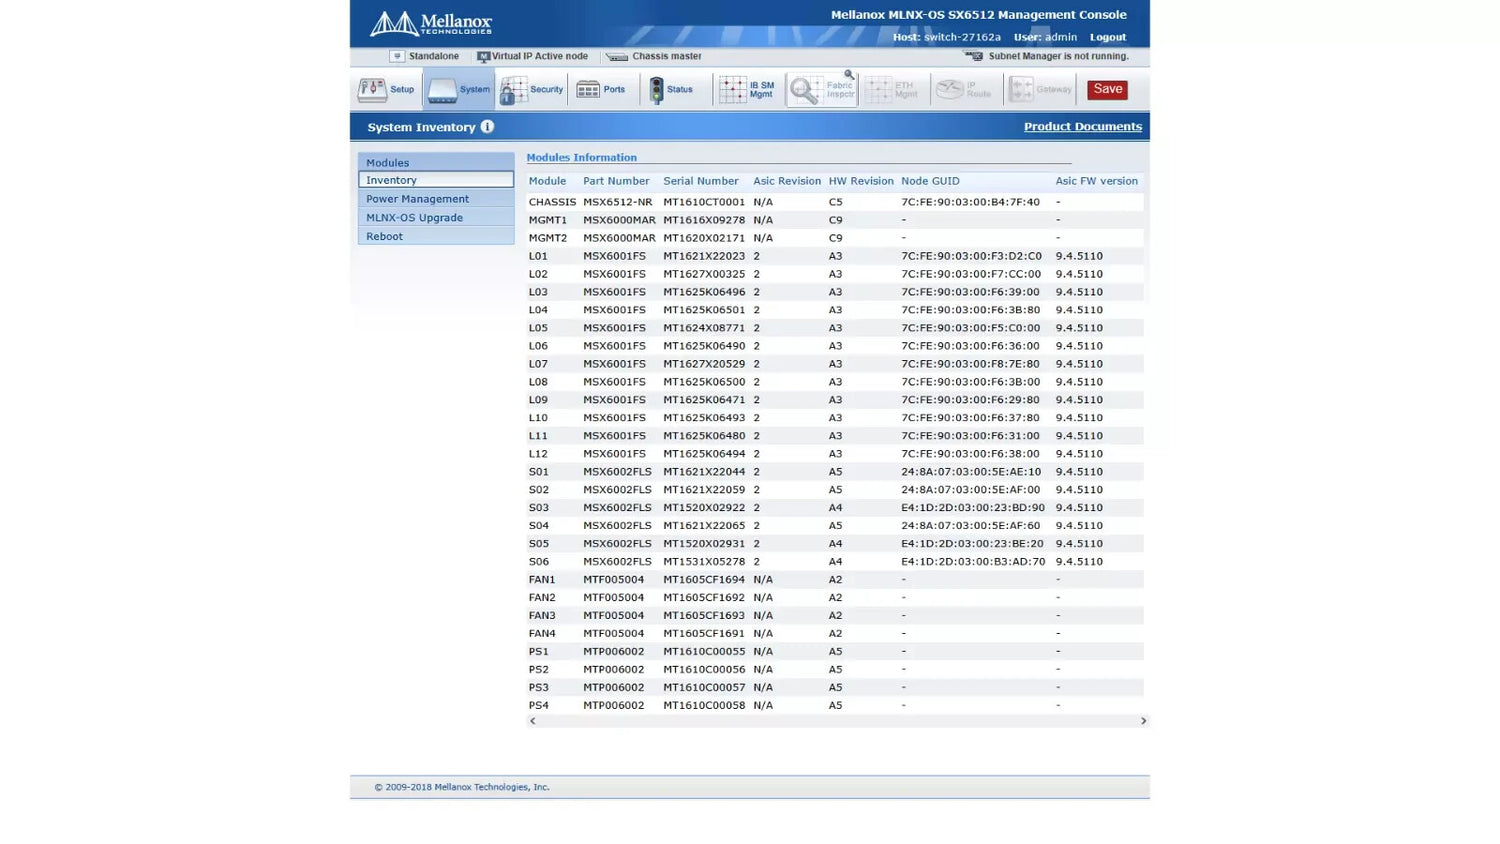1500x844 pixels.
Task: Click the Chassis master icon
Action: 617,57
